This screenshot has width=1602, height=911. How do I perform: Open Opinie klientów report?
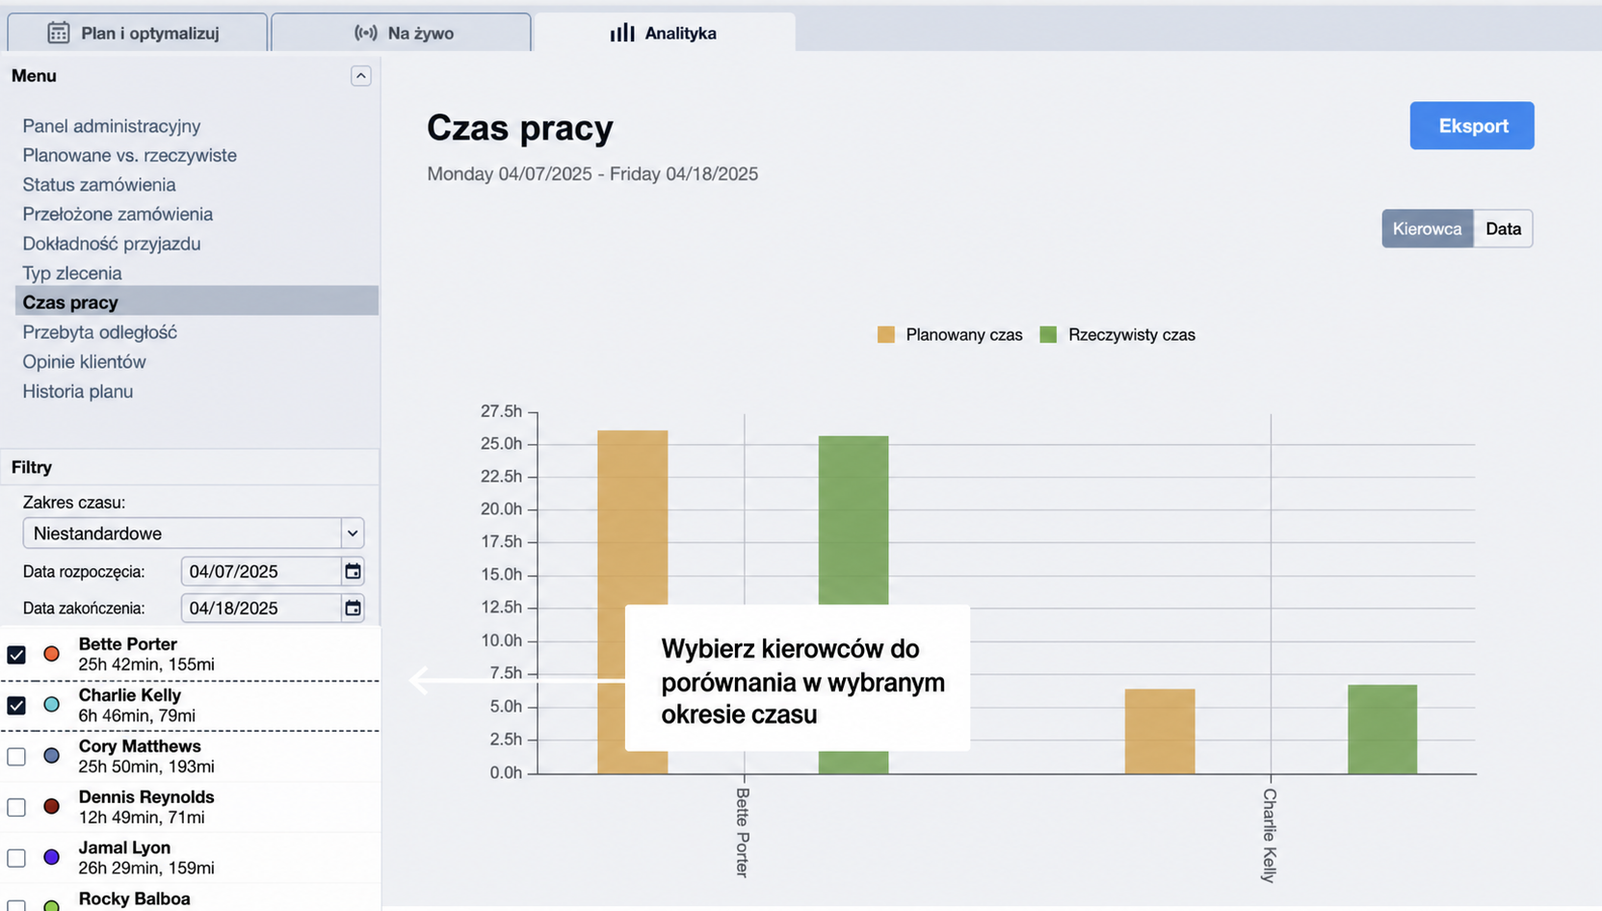coord(84,362)
